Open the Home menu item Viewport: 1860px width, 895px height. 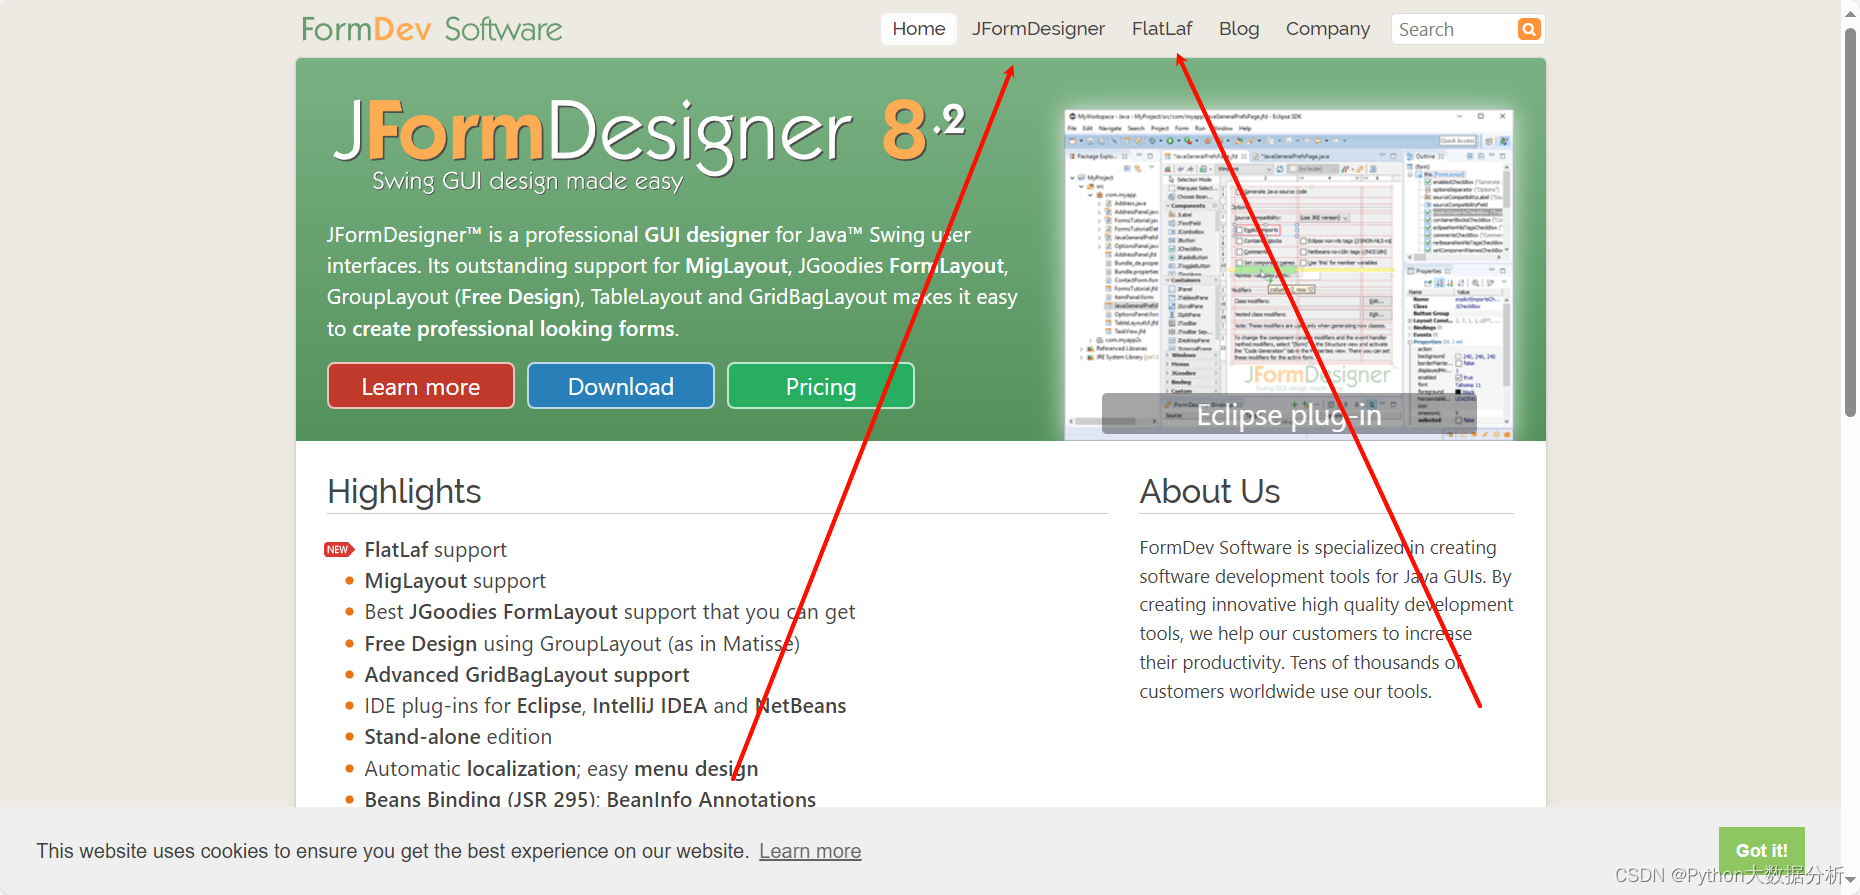point(919,29)
